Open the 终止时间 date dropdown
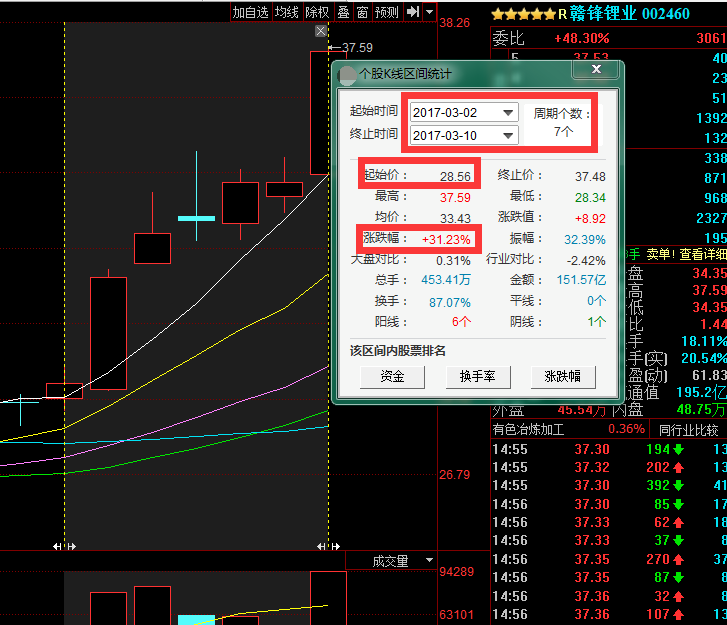The image size is (727, 625). 508,135
